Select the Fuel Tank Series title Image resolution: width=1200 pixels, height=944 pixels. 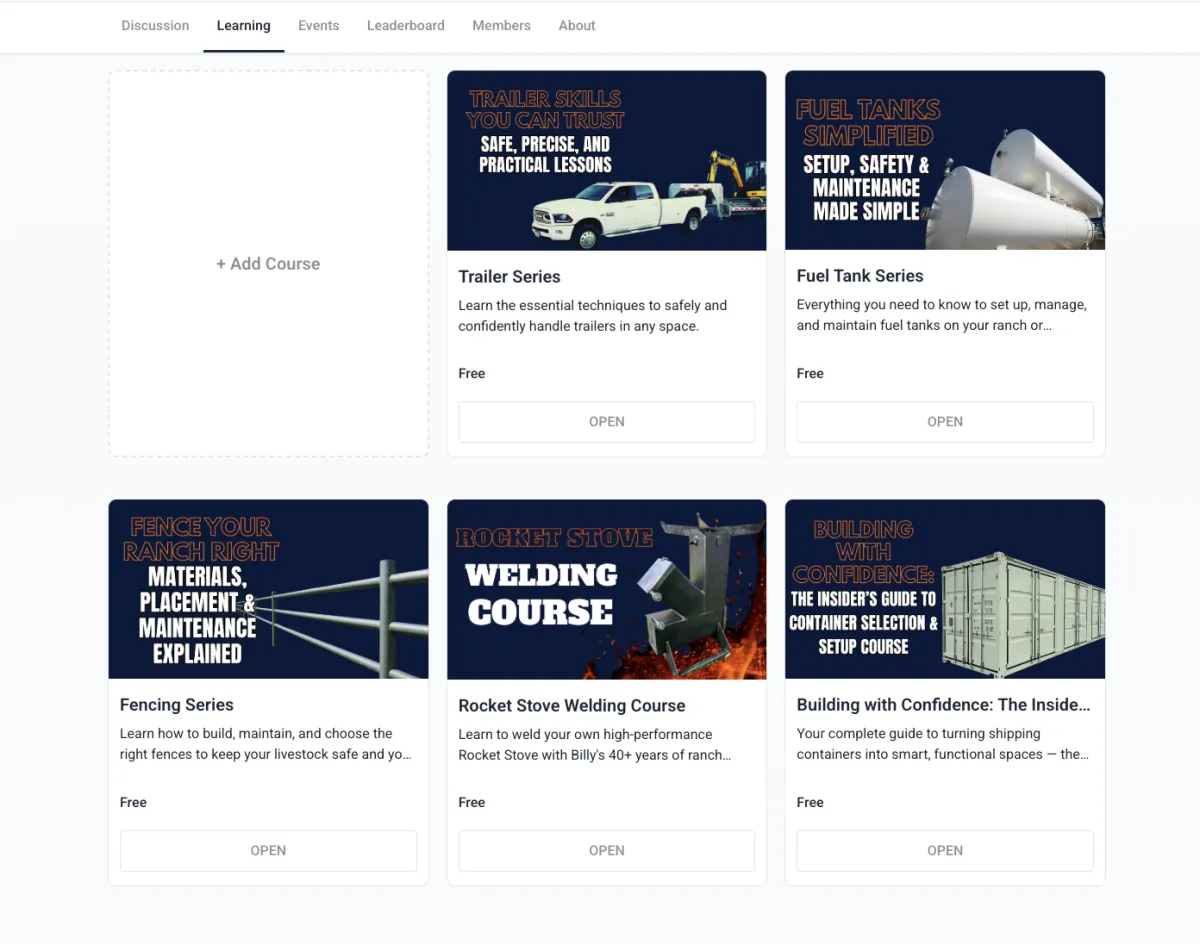coord(860,276)
